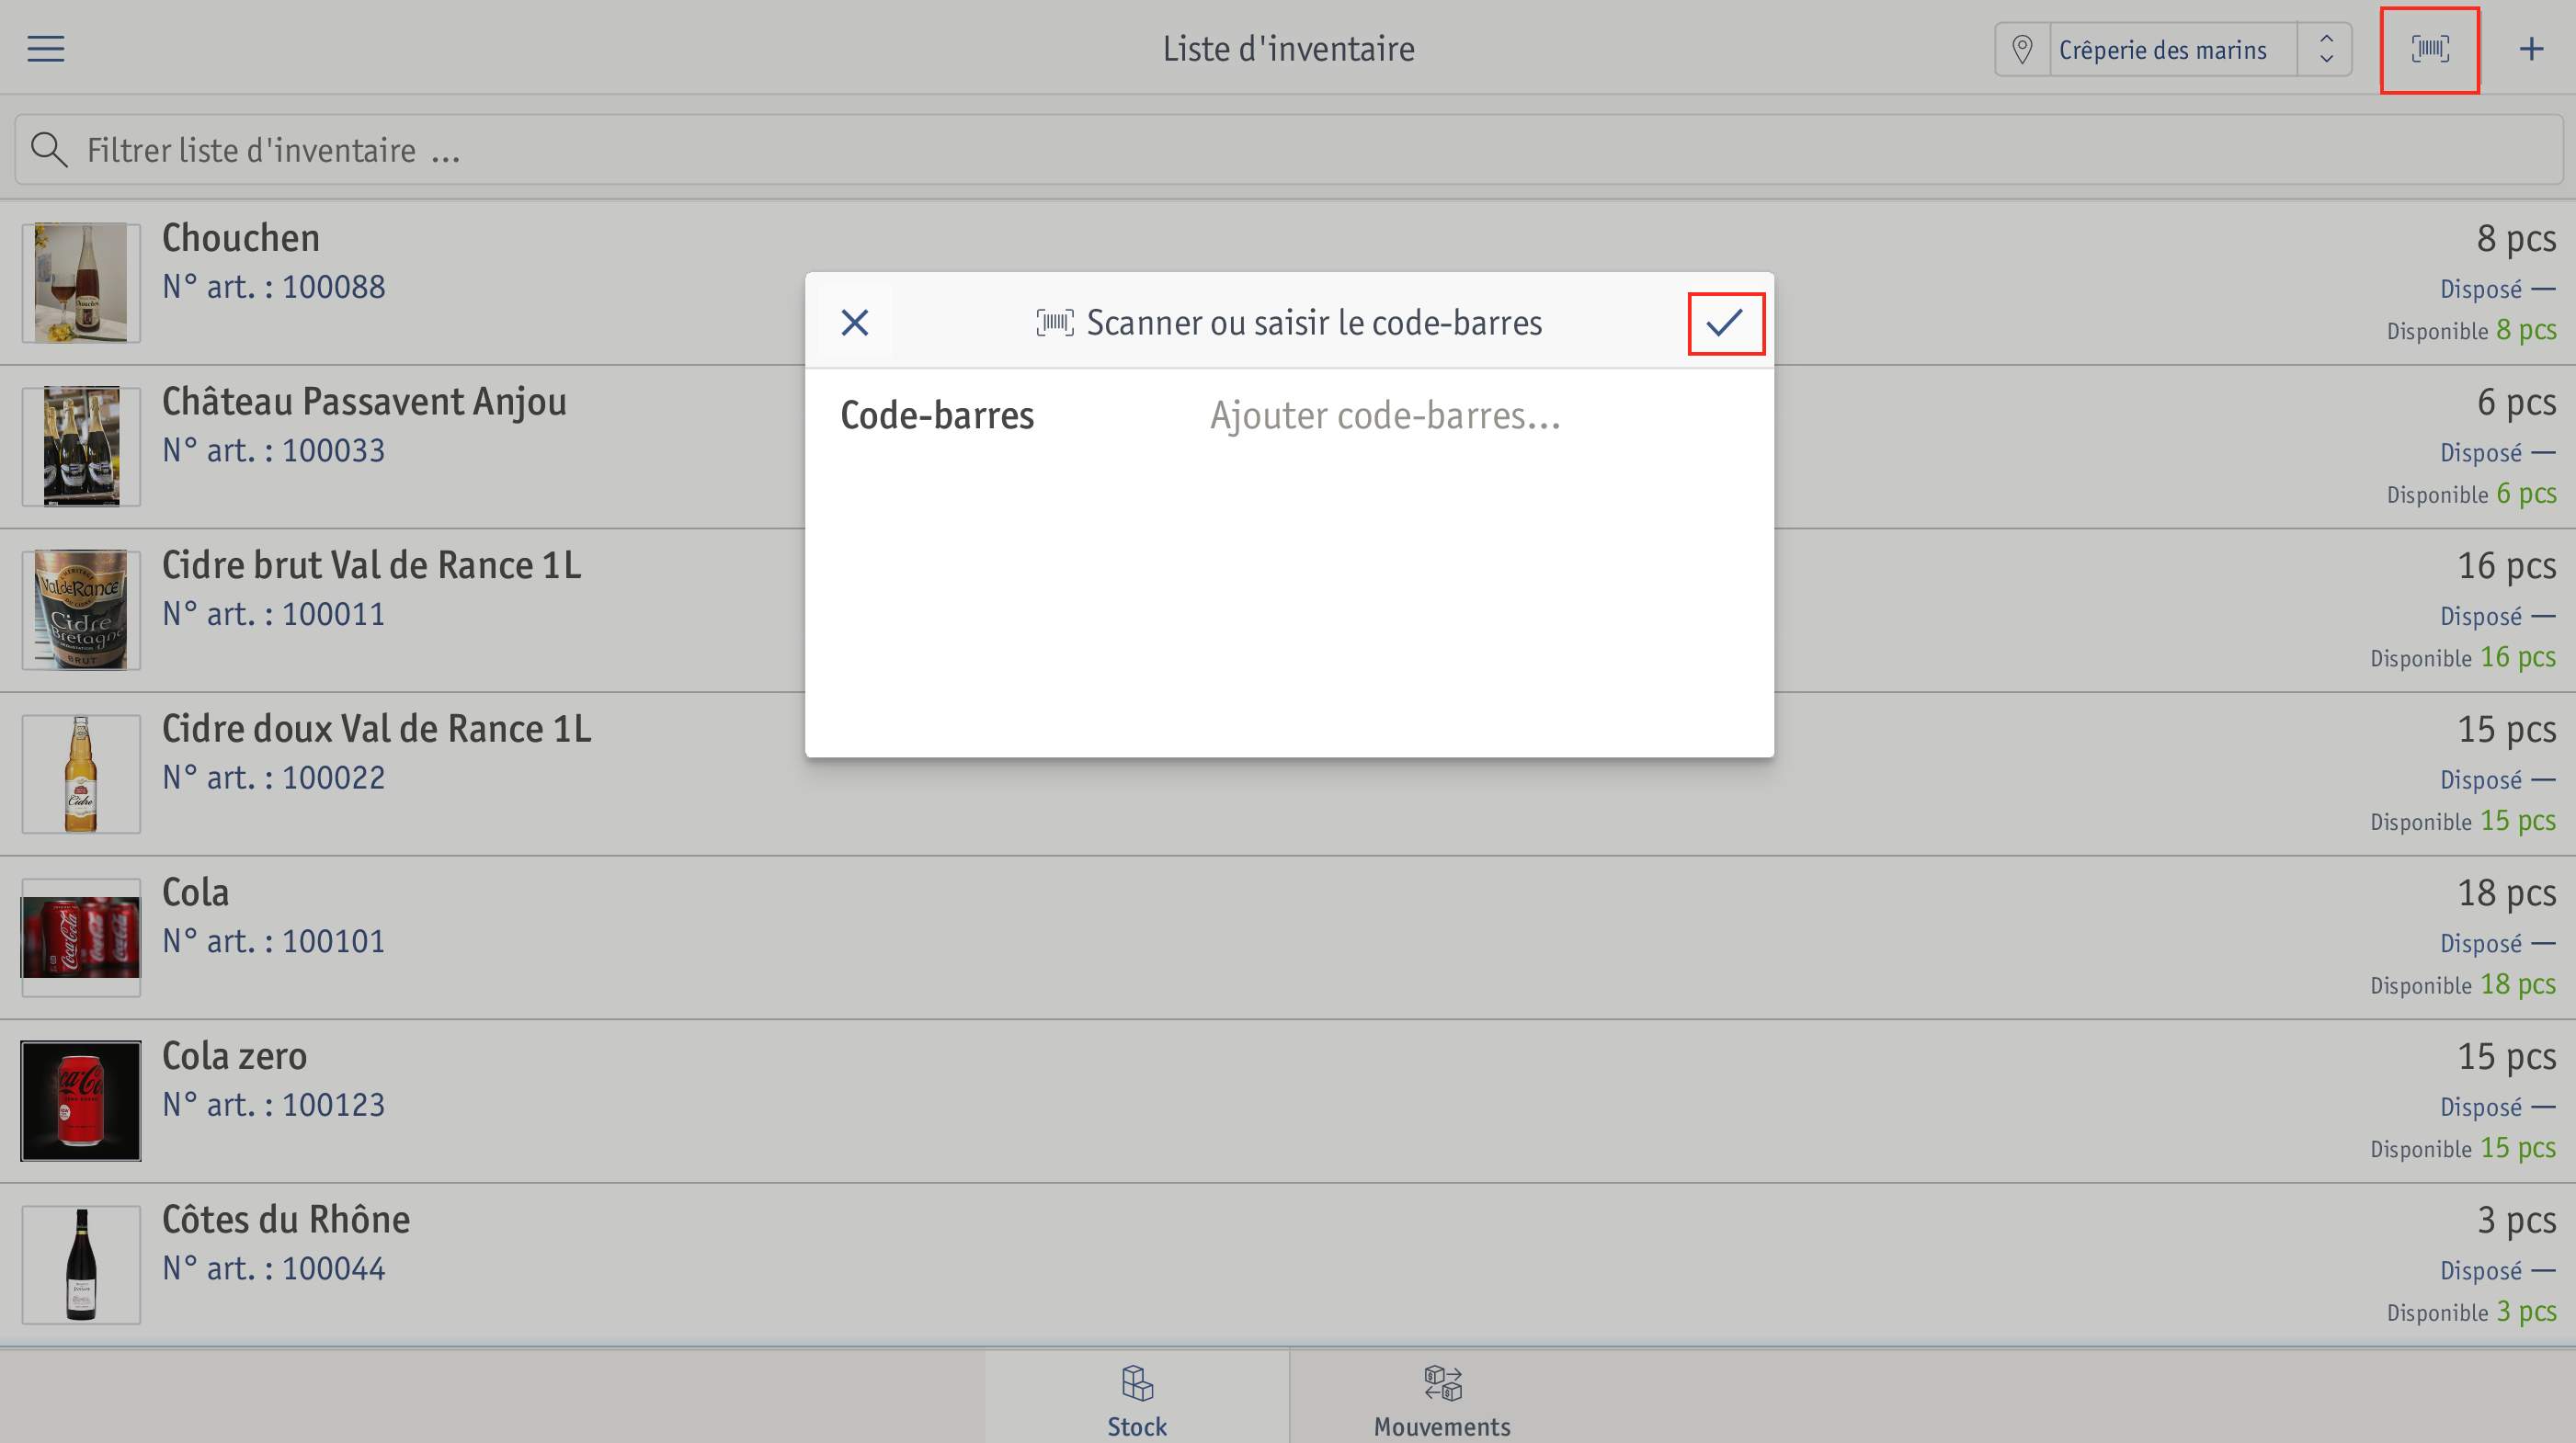Viewport: 2576px width, 1443px height.
Task: Click the location pin icon
Action: pyautogui.click(x=2021, y=49)
